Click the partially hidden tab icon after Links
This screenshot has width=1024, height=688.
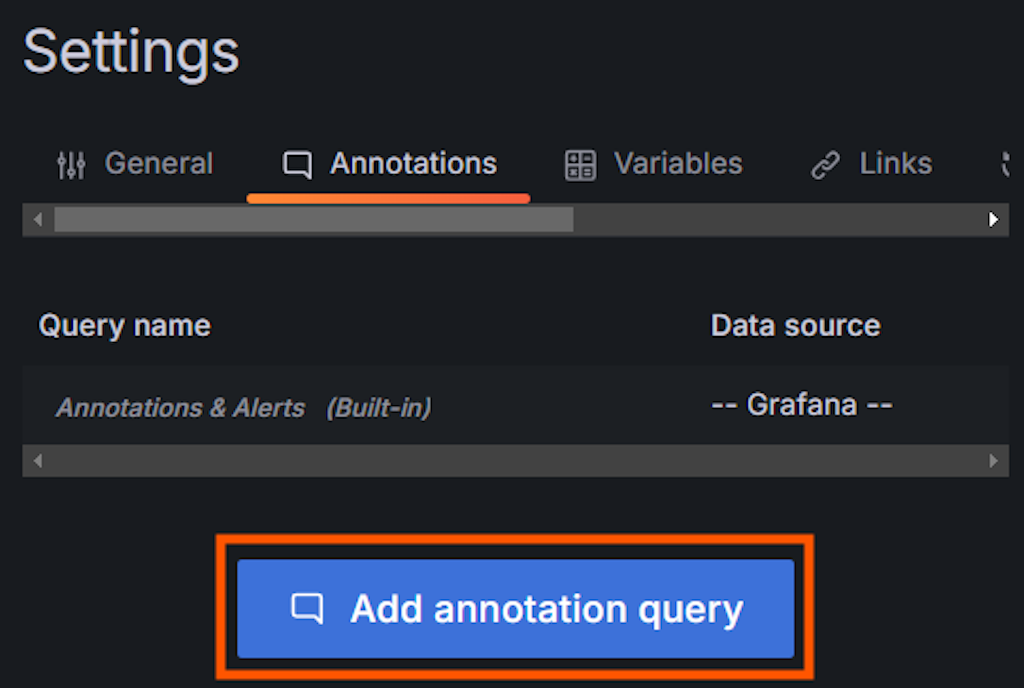pos(1006,164)
